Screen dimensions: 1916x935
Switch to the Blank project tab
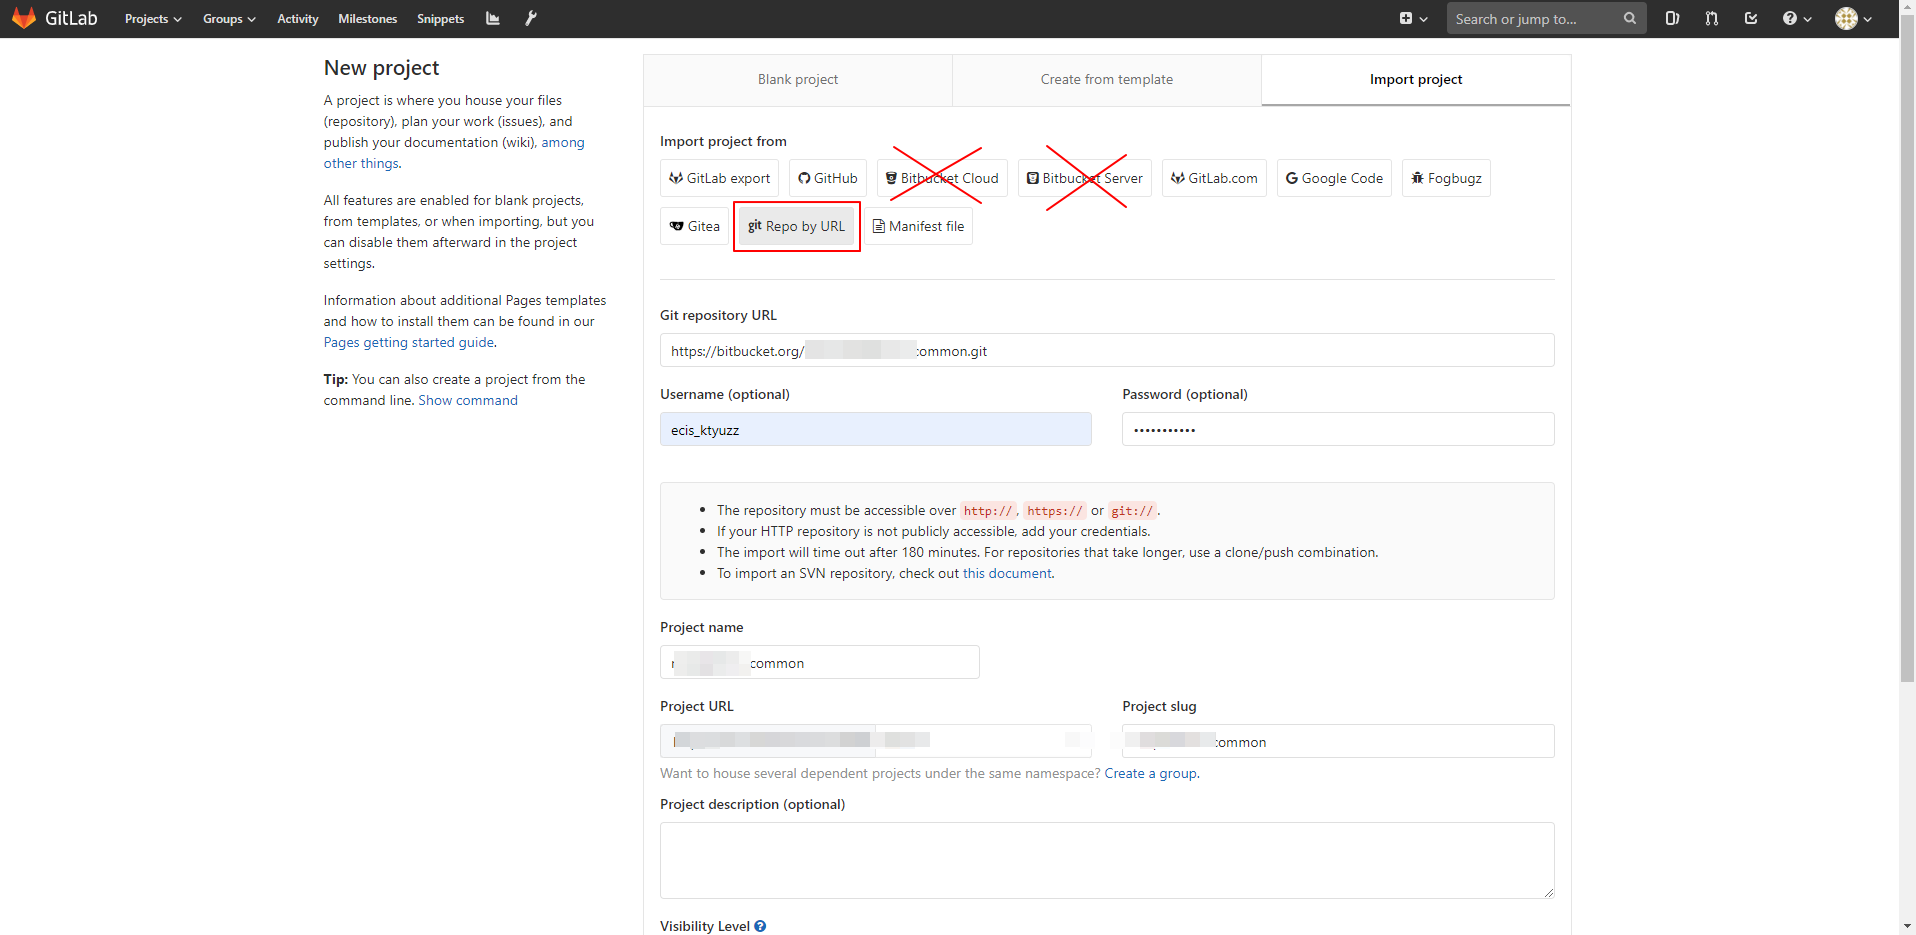pyautogui.click(x=798, y=79)
